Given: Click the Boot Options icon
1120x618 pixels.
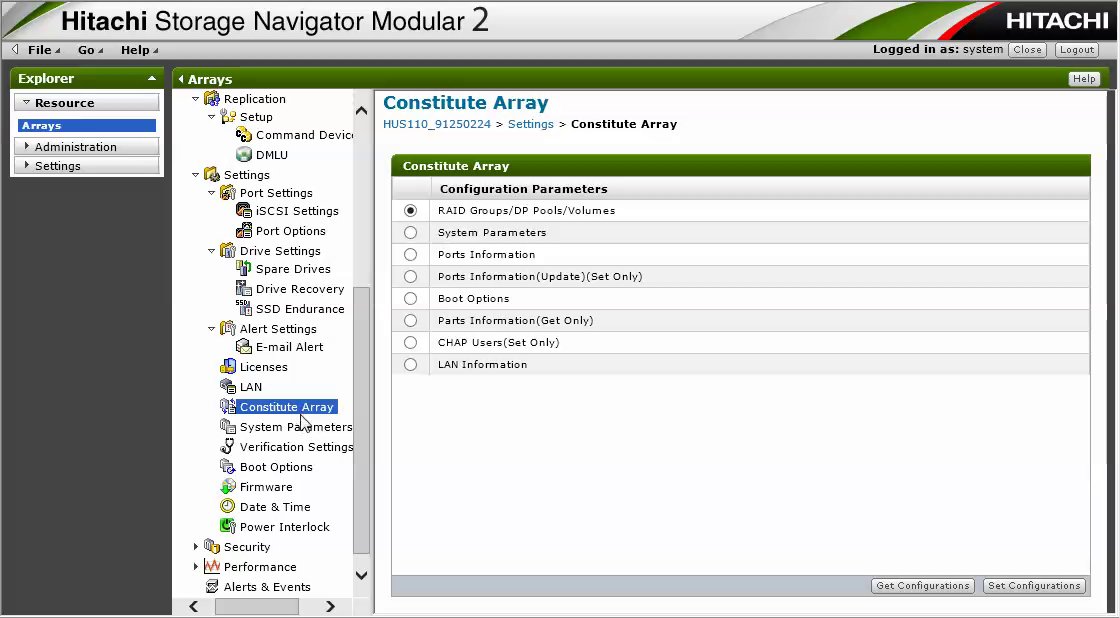Looking at the screenshot, I should (x=228, y=467).
